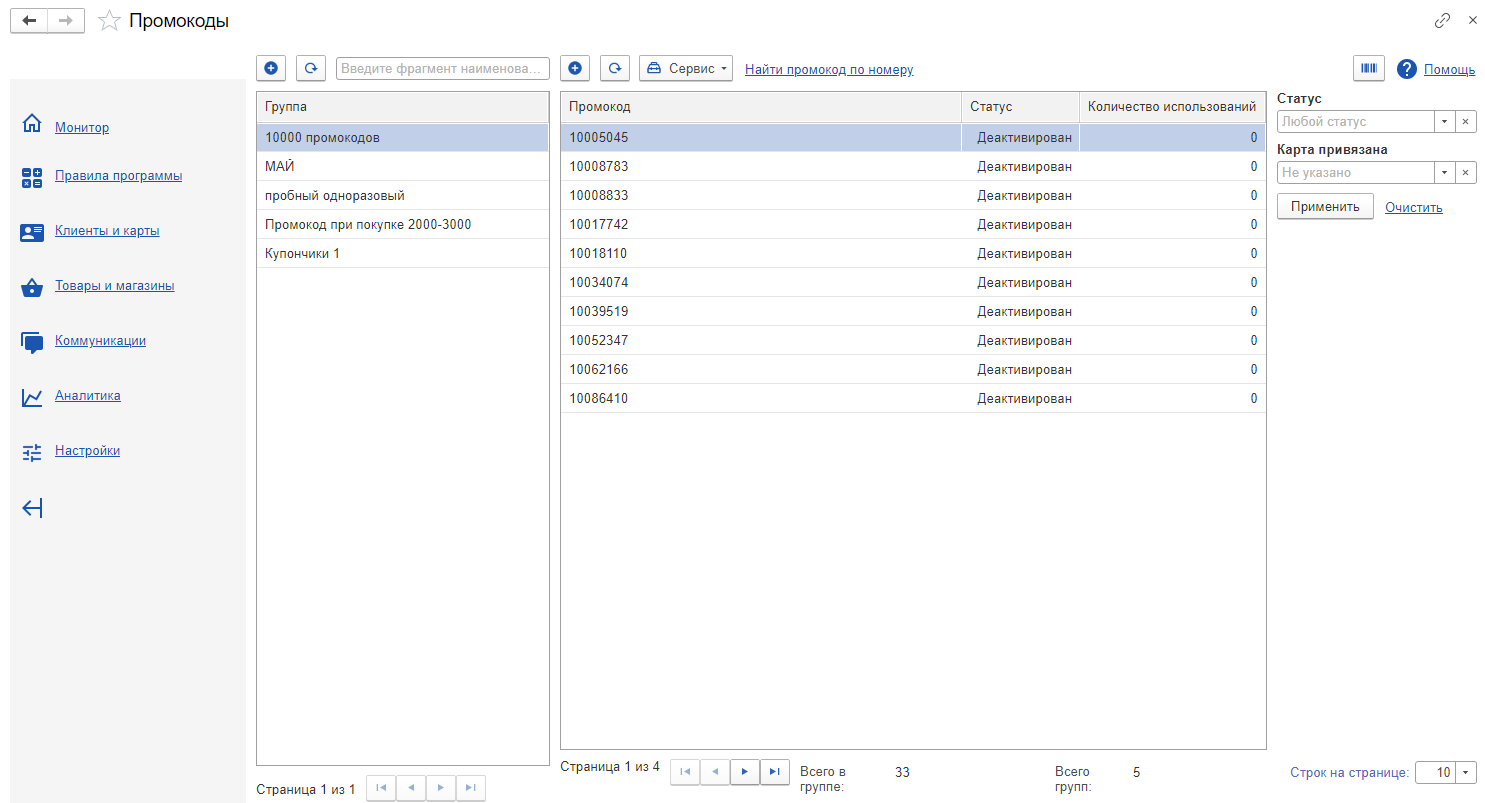This screenshot has height=803, width=1485.
Task: Jump to the first groups page
Action: [x=381, y=788]
